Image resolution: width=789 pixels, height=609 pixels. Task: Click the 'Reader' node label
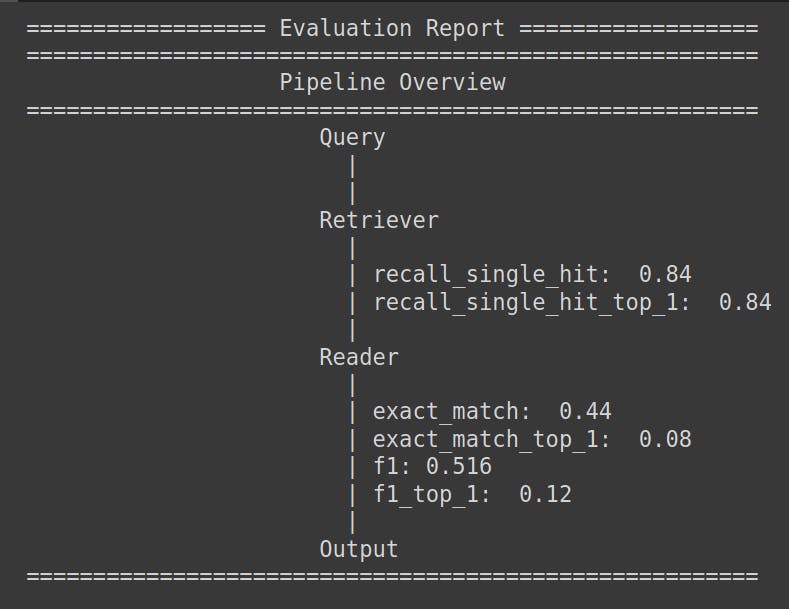pyautogui.click(x=359, y=357)
